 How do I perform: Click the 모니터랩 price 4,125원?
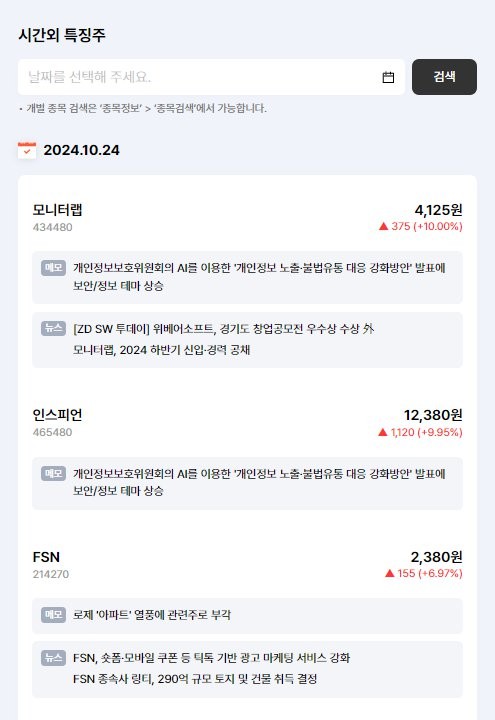point(439,210)
